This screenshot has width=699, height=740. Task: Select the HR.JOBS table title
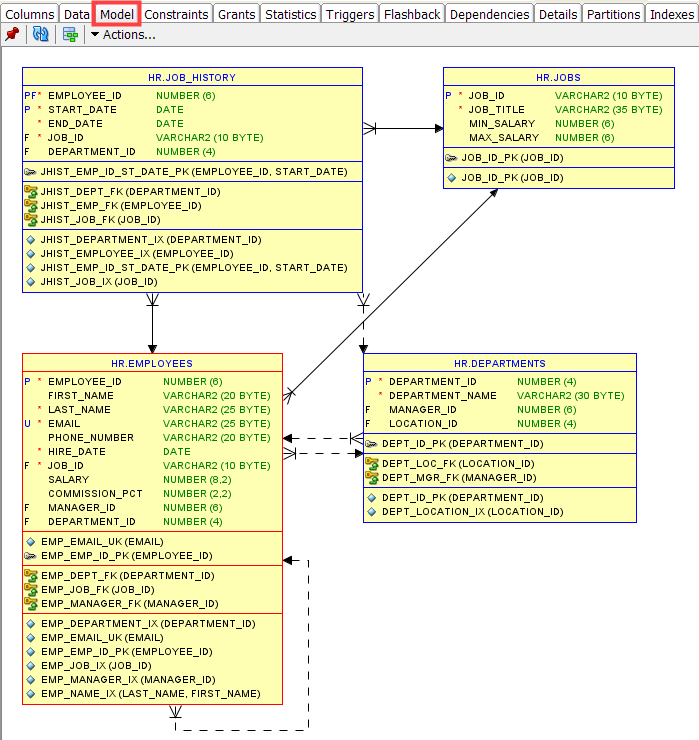pos(558,77)
